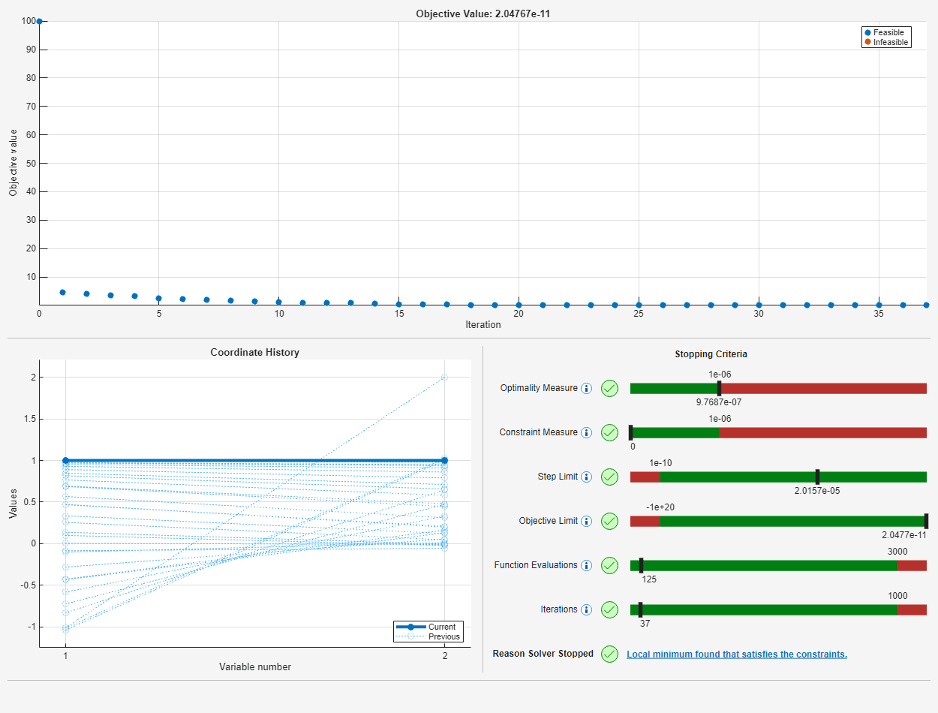
Task: Select the data point at iteration 1
Action: tap(63, 292)
